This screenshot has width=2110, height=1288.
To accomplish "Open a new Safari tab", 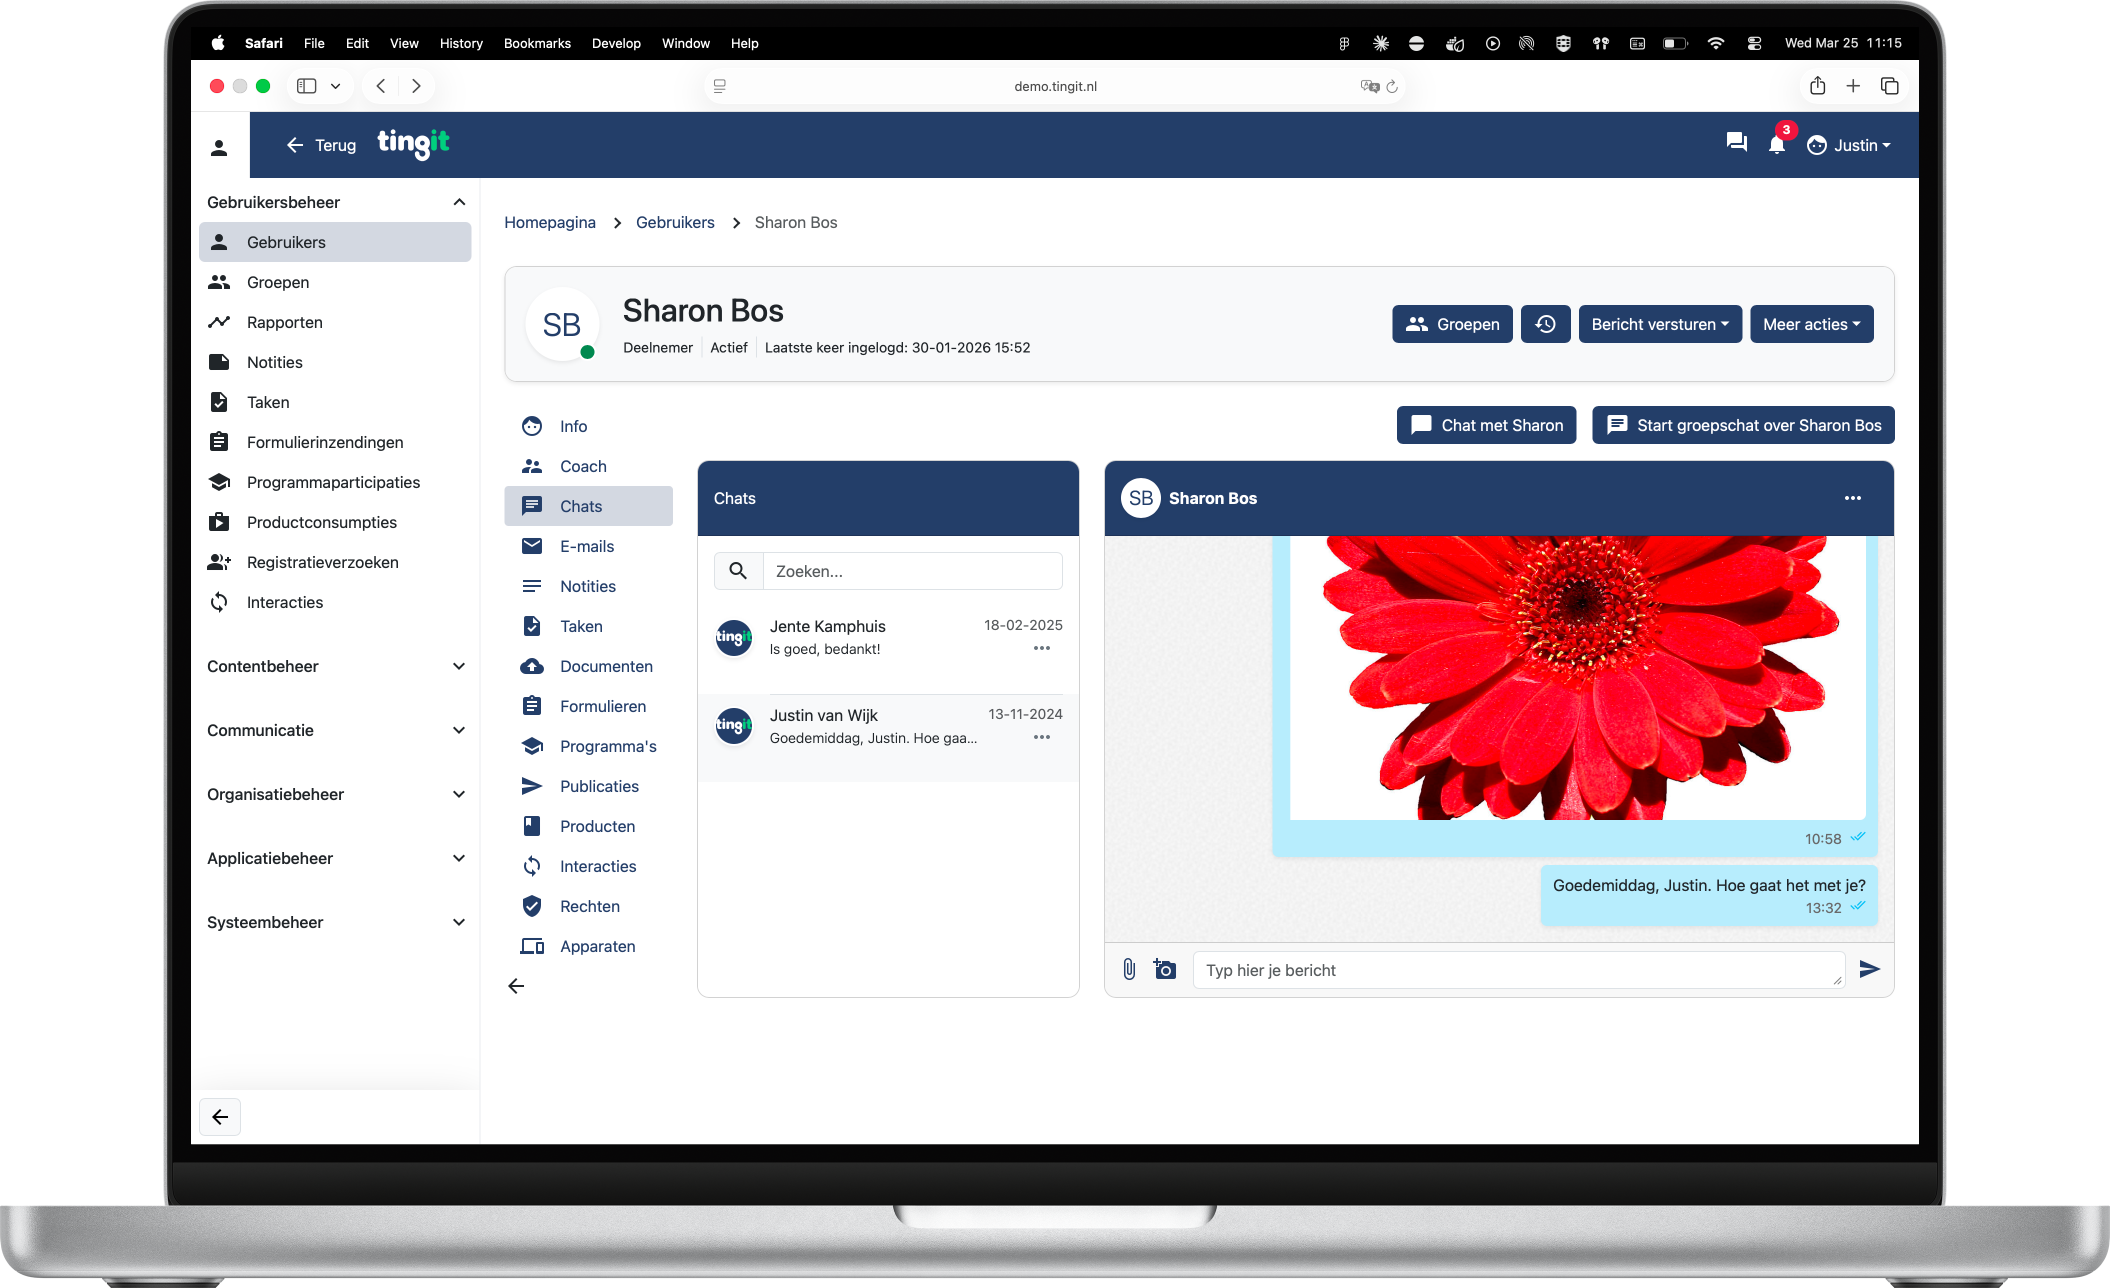I will [1853, 86].
